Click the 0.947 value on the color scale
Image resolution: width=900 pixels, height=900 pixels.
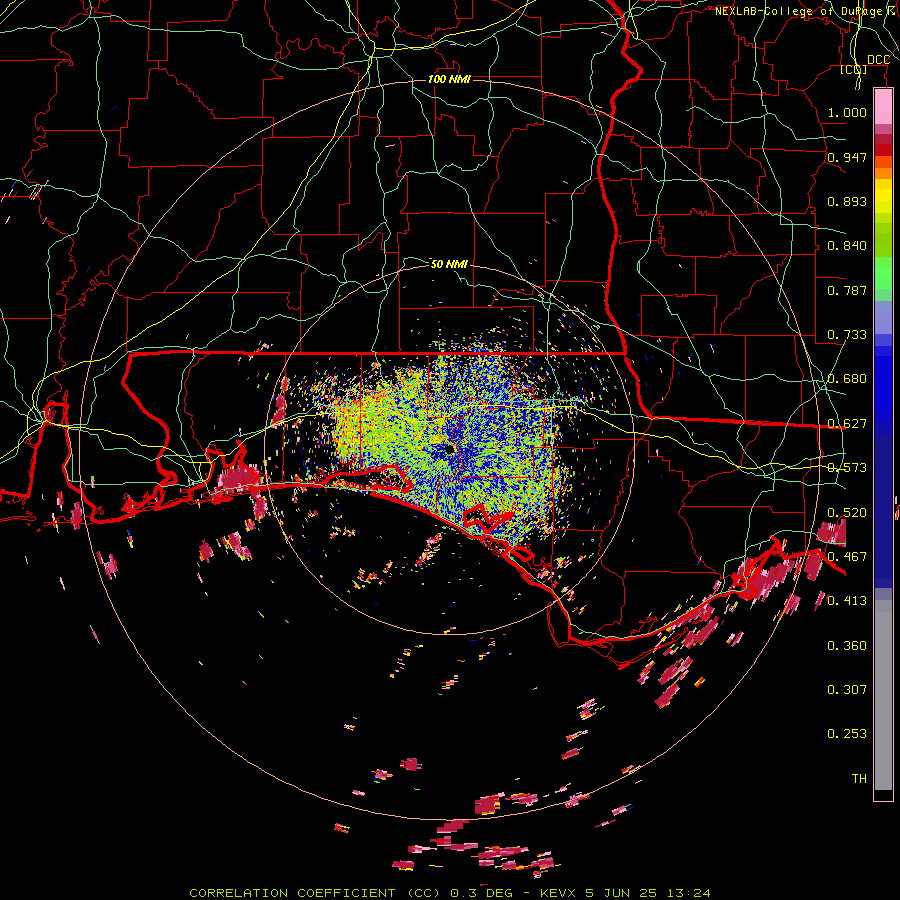[847, 157]
